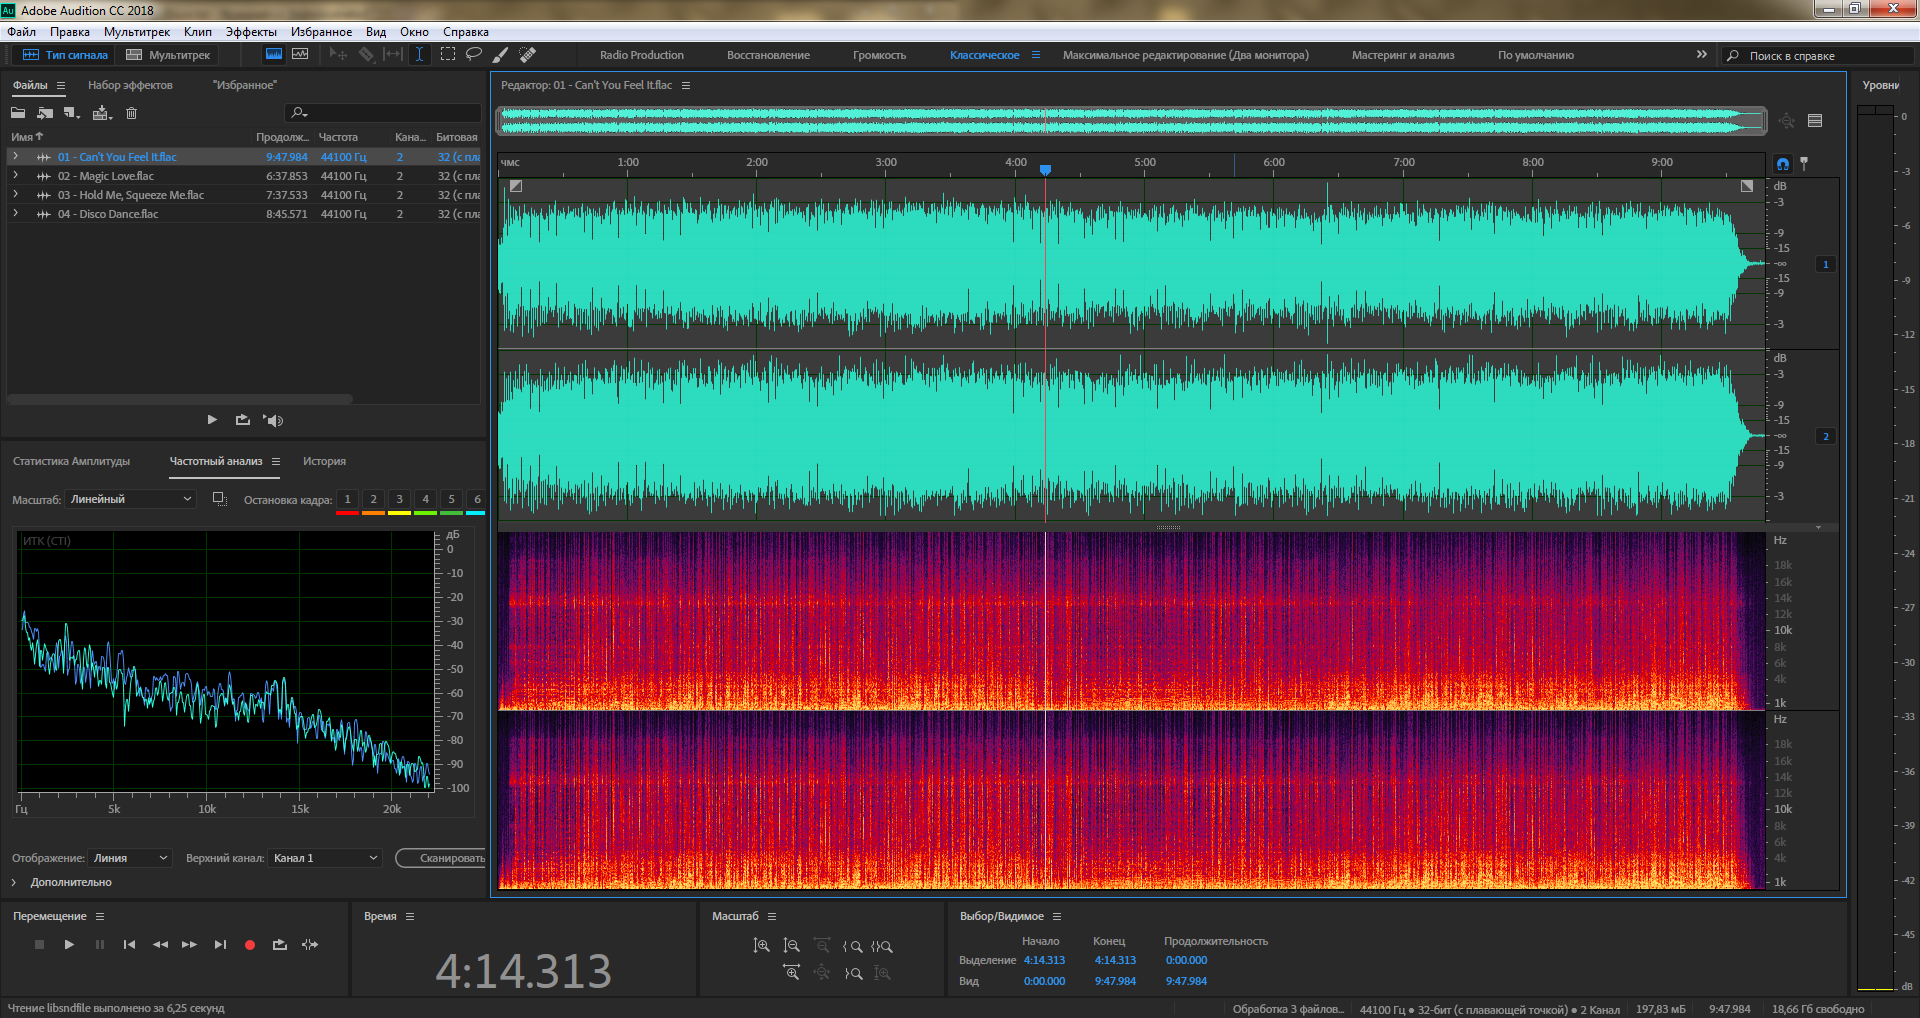Select 03 - Hold Me, Squeeze Me.flac file

(130, 195)
